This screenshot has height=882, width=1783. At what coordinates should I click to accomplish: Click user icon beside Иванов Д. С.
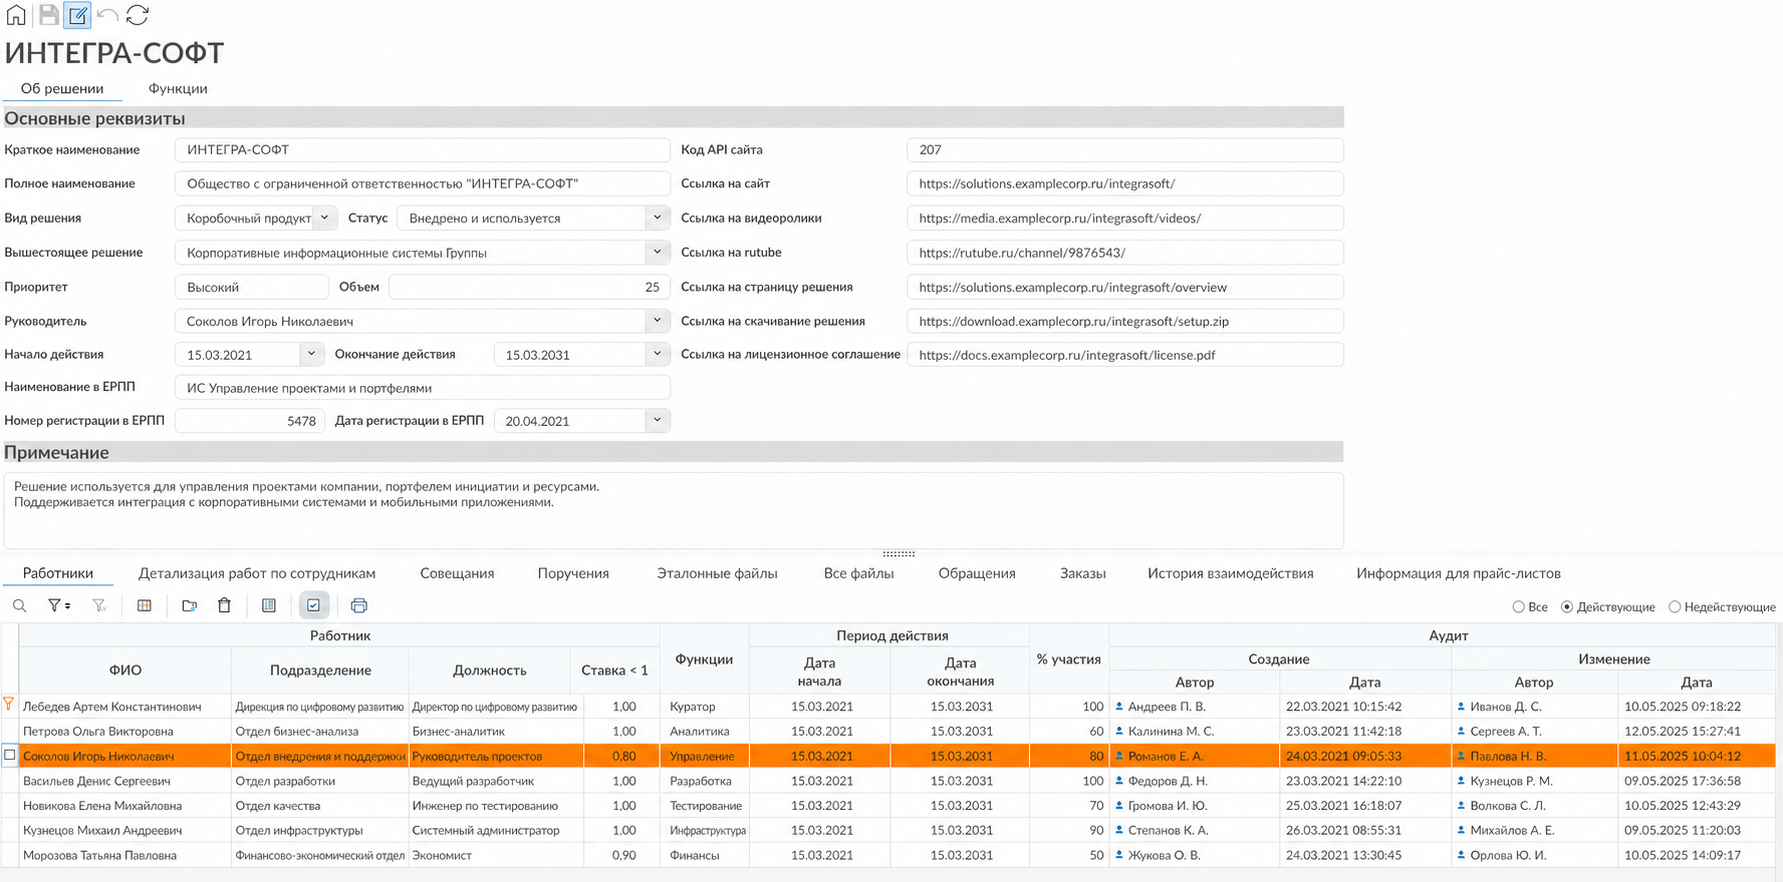1461,706
